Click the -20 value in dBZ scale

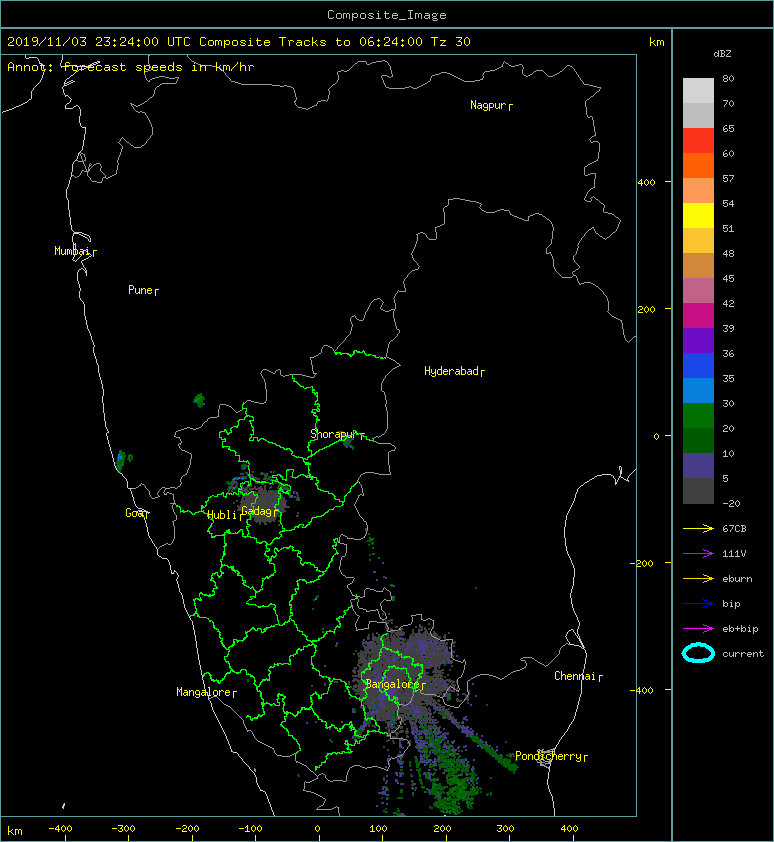731,504
